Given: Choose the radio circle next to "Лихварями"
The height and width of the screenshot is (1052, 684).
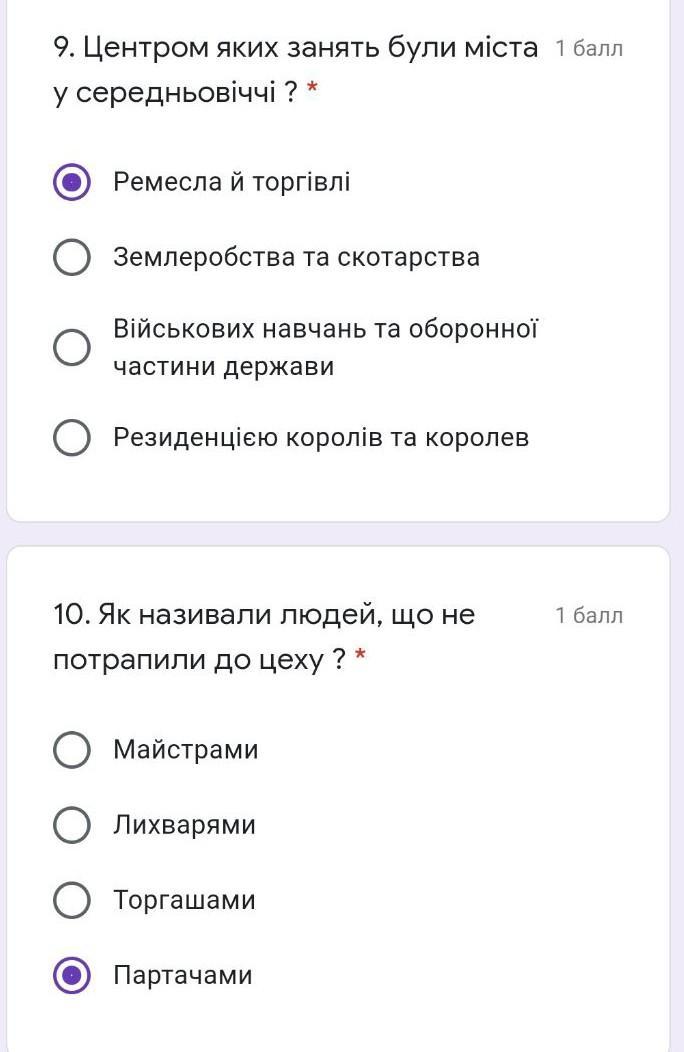Looking at the screenshot, I should pyautogui.click(x=72, y=825).
